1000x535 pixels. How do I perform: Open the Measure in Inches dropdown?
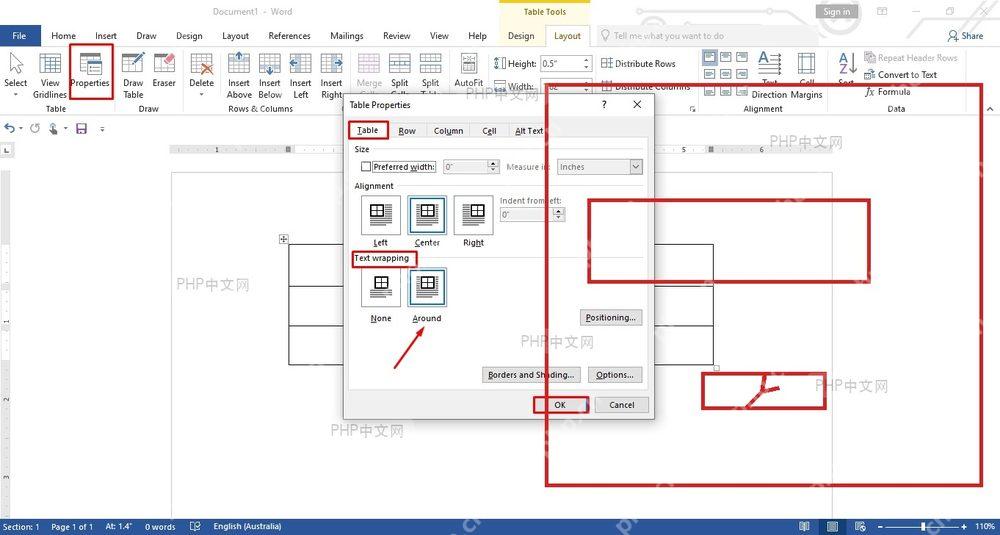[600, 167]
